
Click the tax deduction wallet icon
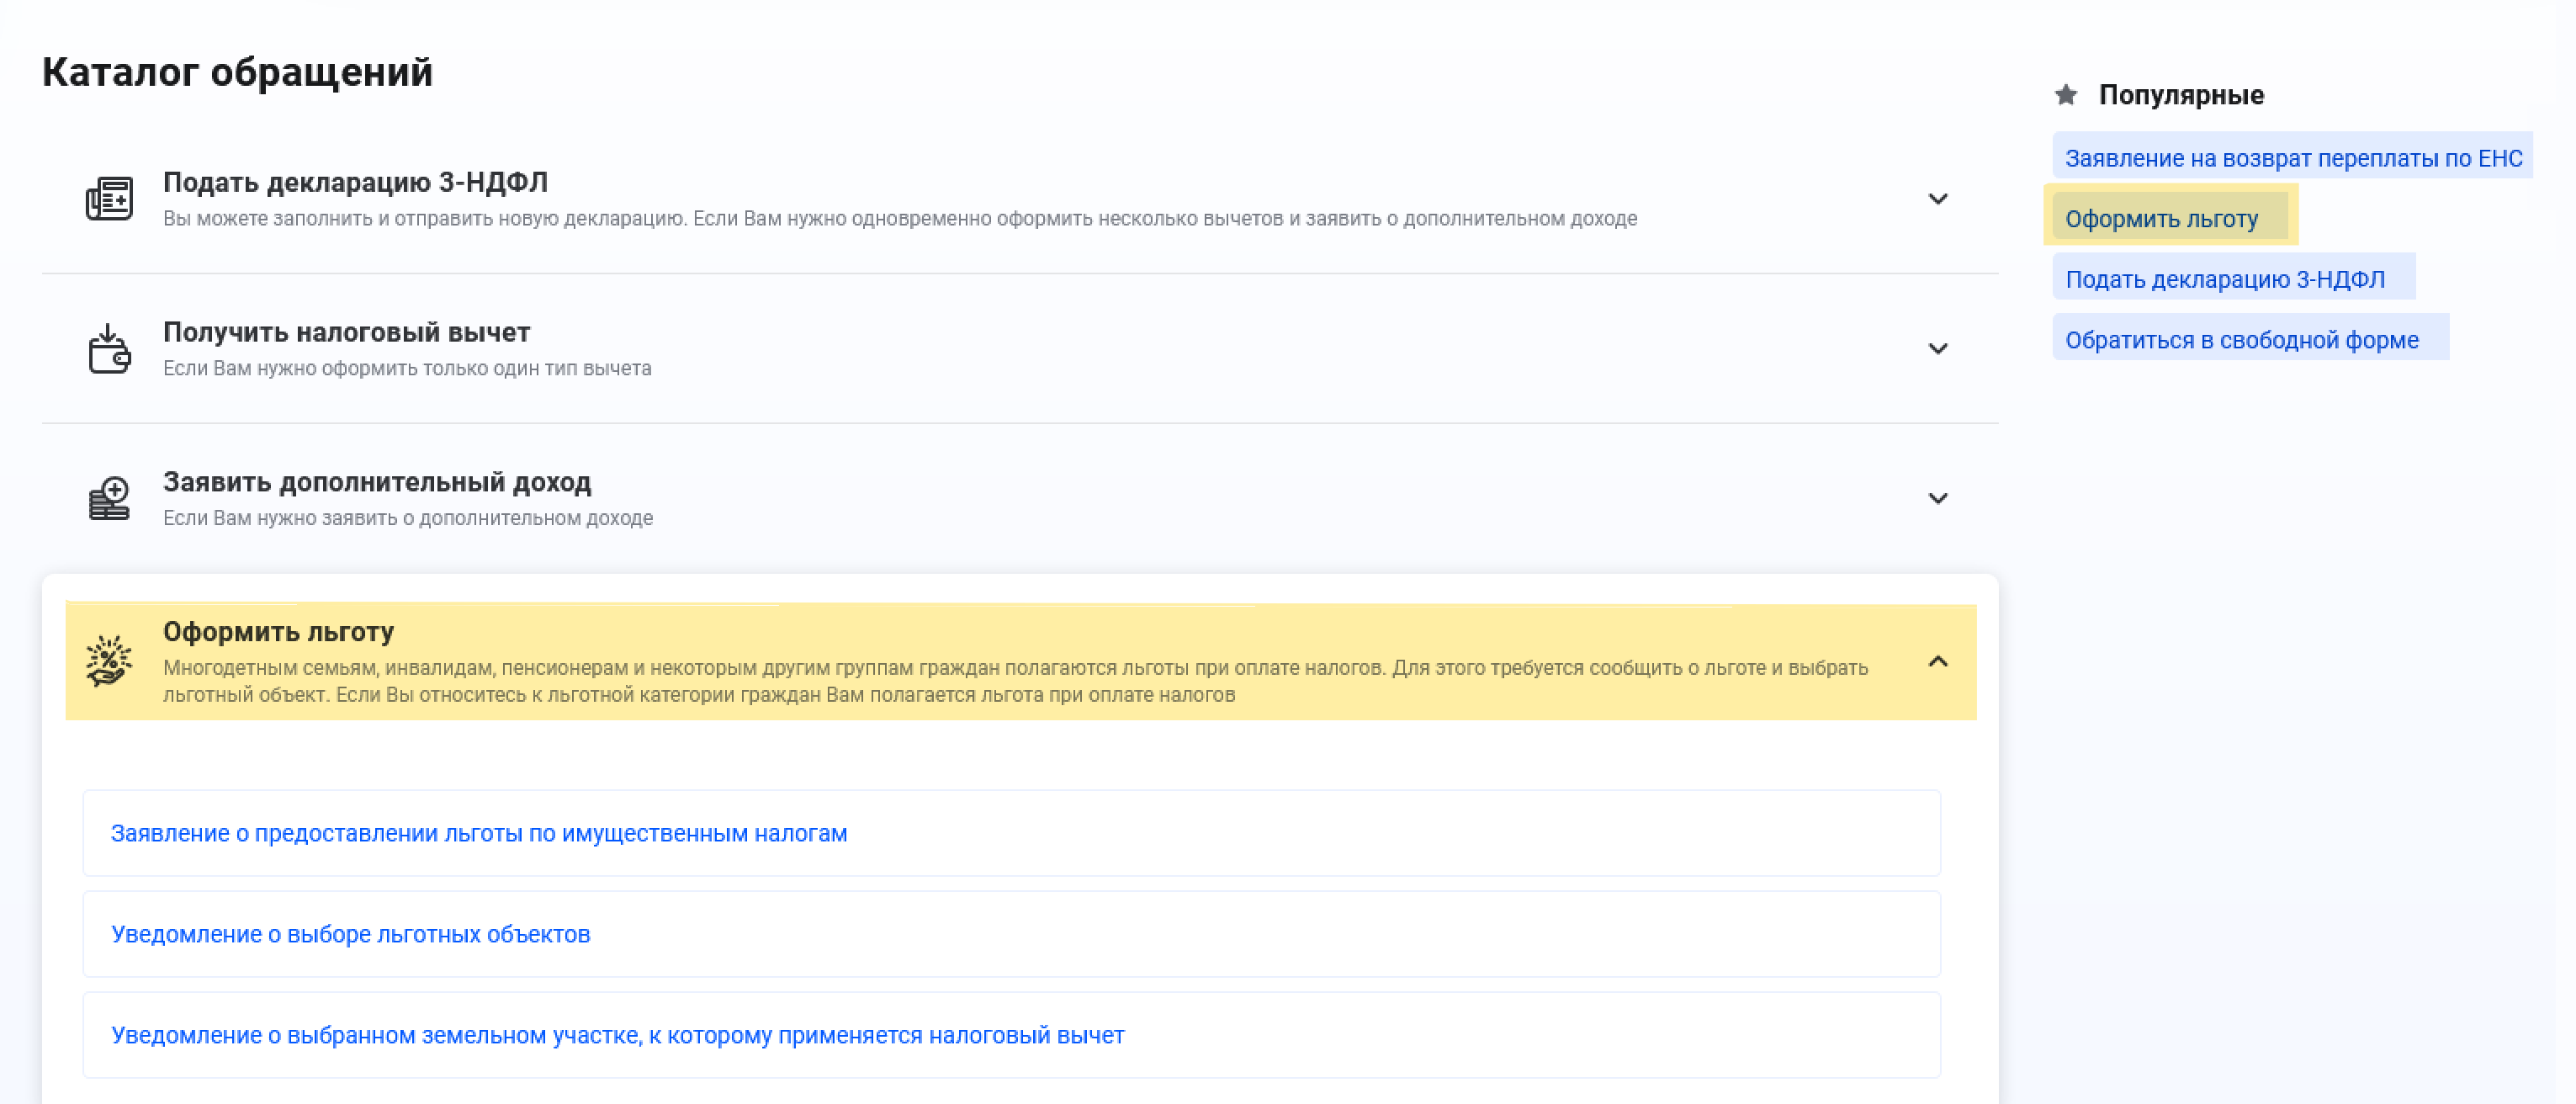(x=109, y=349)
